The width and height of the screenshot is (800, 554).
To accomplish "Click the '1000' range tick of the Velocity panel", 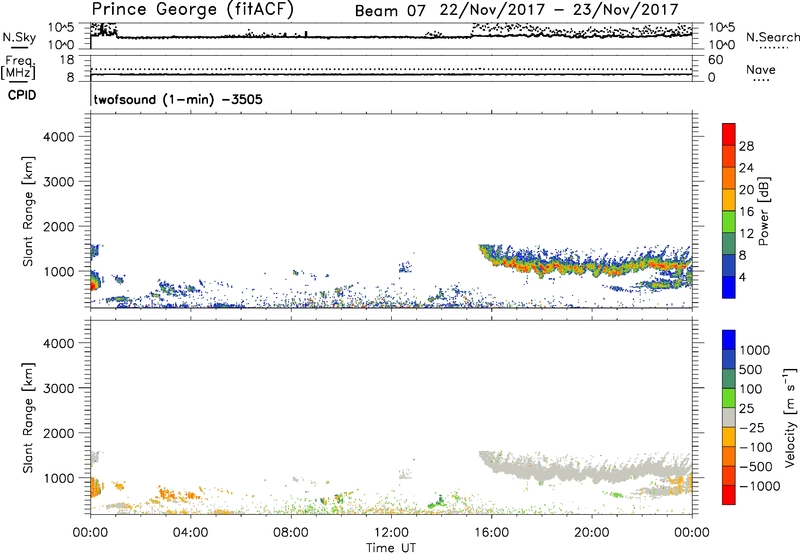I will [59, 478].
